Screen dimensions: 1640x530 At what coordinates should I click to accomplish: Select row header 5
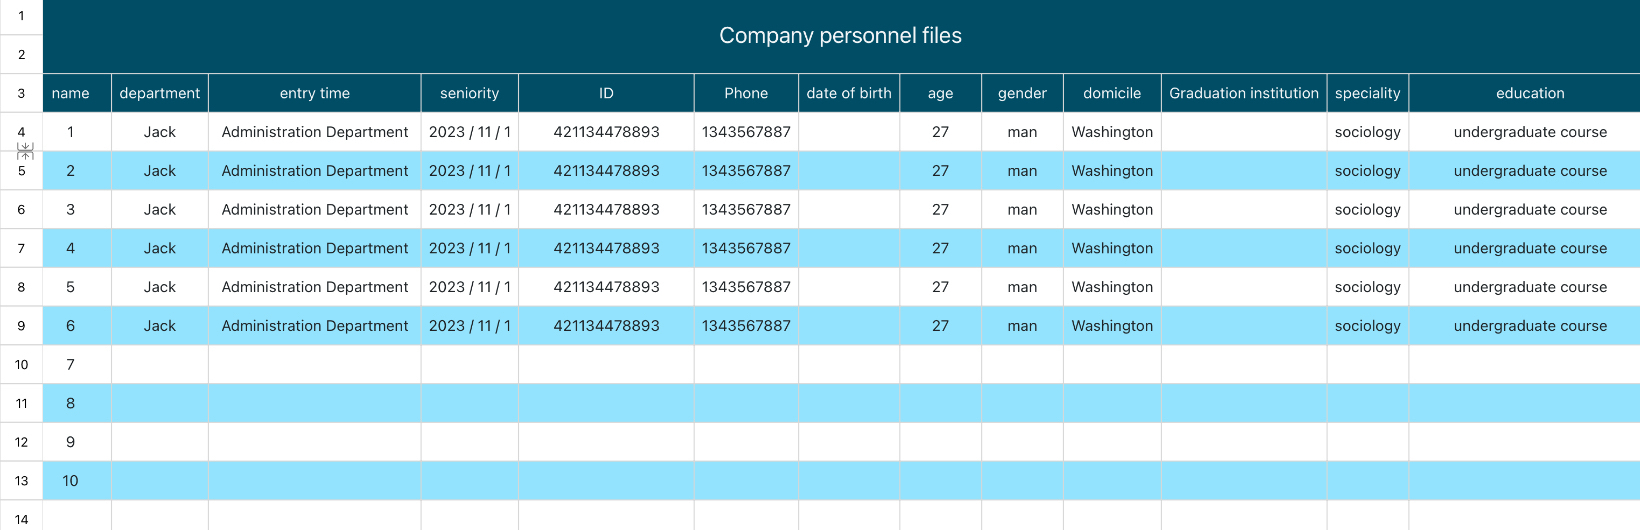[21, 171]
